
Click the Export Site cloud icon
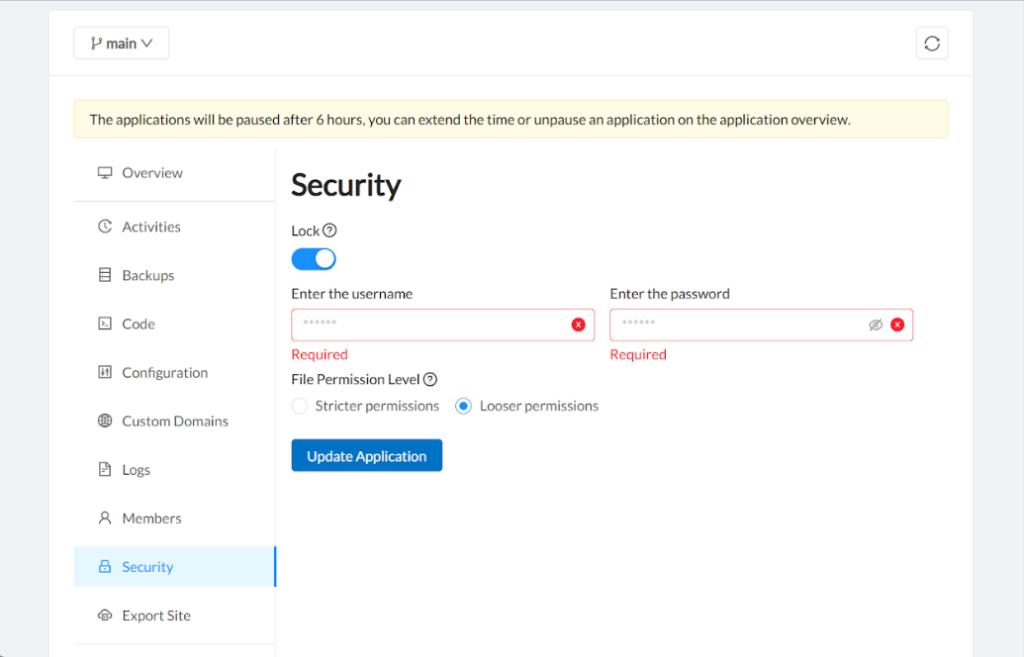[105, 615]
